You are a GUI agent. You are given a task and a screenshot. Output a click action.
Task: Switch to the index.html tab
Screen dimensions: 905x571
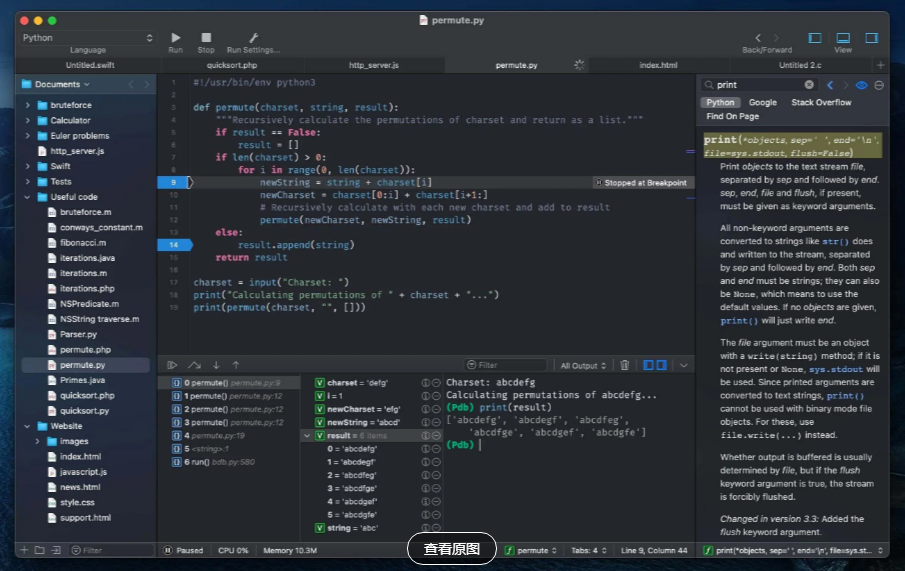tap(659, 65)
